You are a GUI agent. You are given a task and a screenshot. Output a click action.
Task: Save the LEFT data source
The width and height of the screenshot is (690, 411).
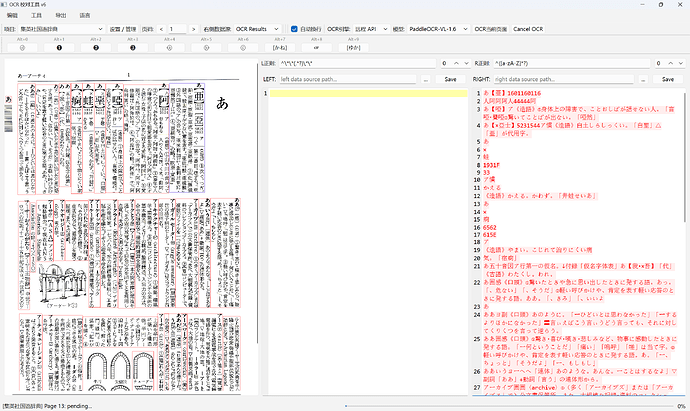pyautogui.click(x=450, y=79)
